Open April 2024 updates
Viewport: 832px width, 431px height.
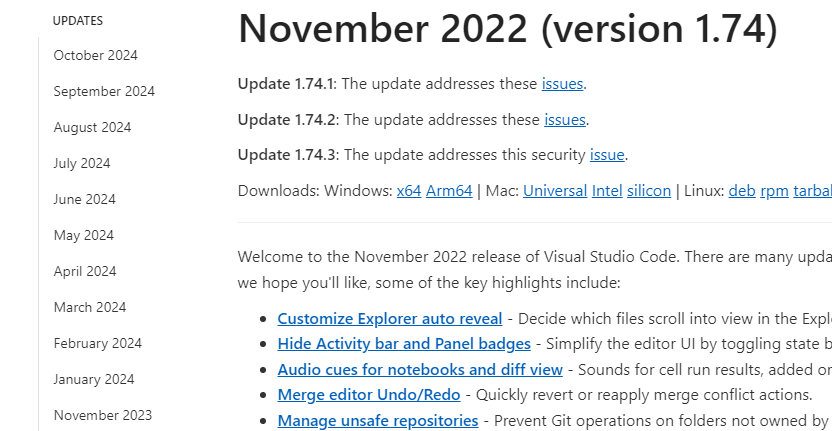click(85, 271)
